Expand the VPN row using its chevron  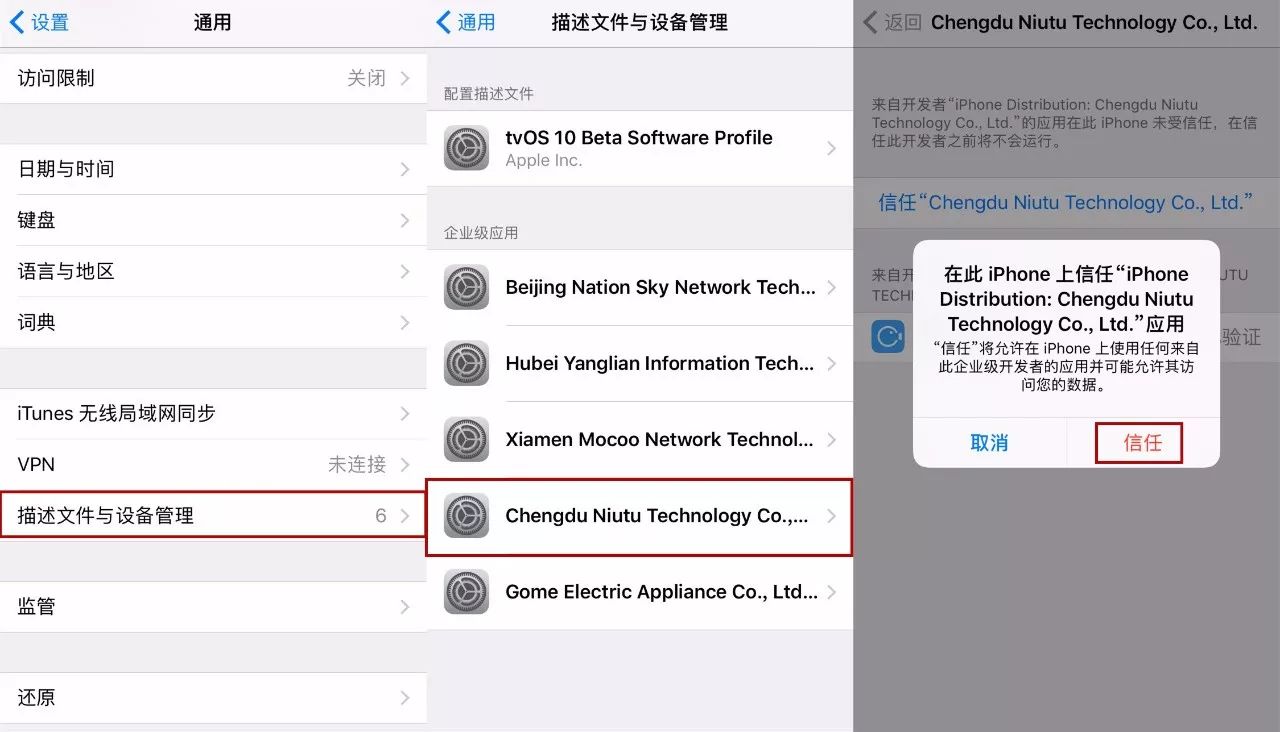[x=406, y=465]
